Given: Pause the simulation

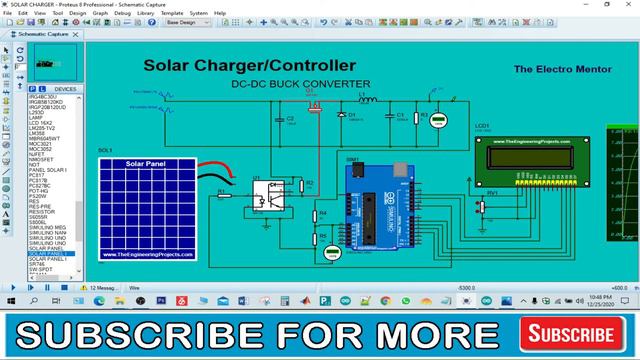Looking at the screenshot, I should click(47, 287).
